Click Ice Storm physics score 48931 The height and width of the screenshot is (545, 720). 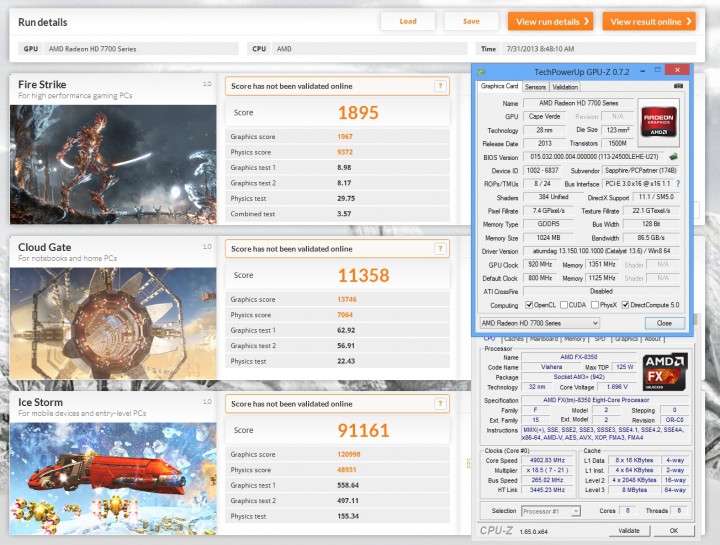[x=347, y=470]
